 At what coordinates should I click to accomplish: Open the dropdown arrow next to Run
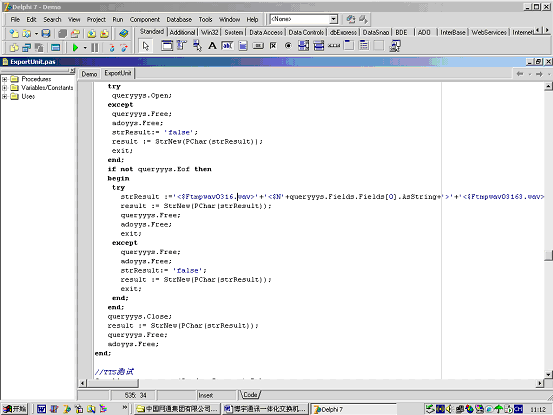pyautogui.click(x=85, y=48)
